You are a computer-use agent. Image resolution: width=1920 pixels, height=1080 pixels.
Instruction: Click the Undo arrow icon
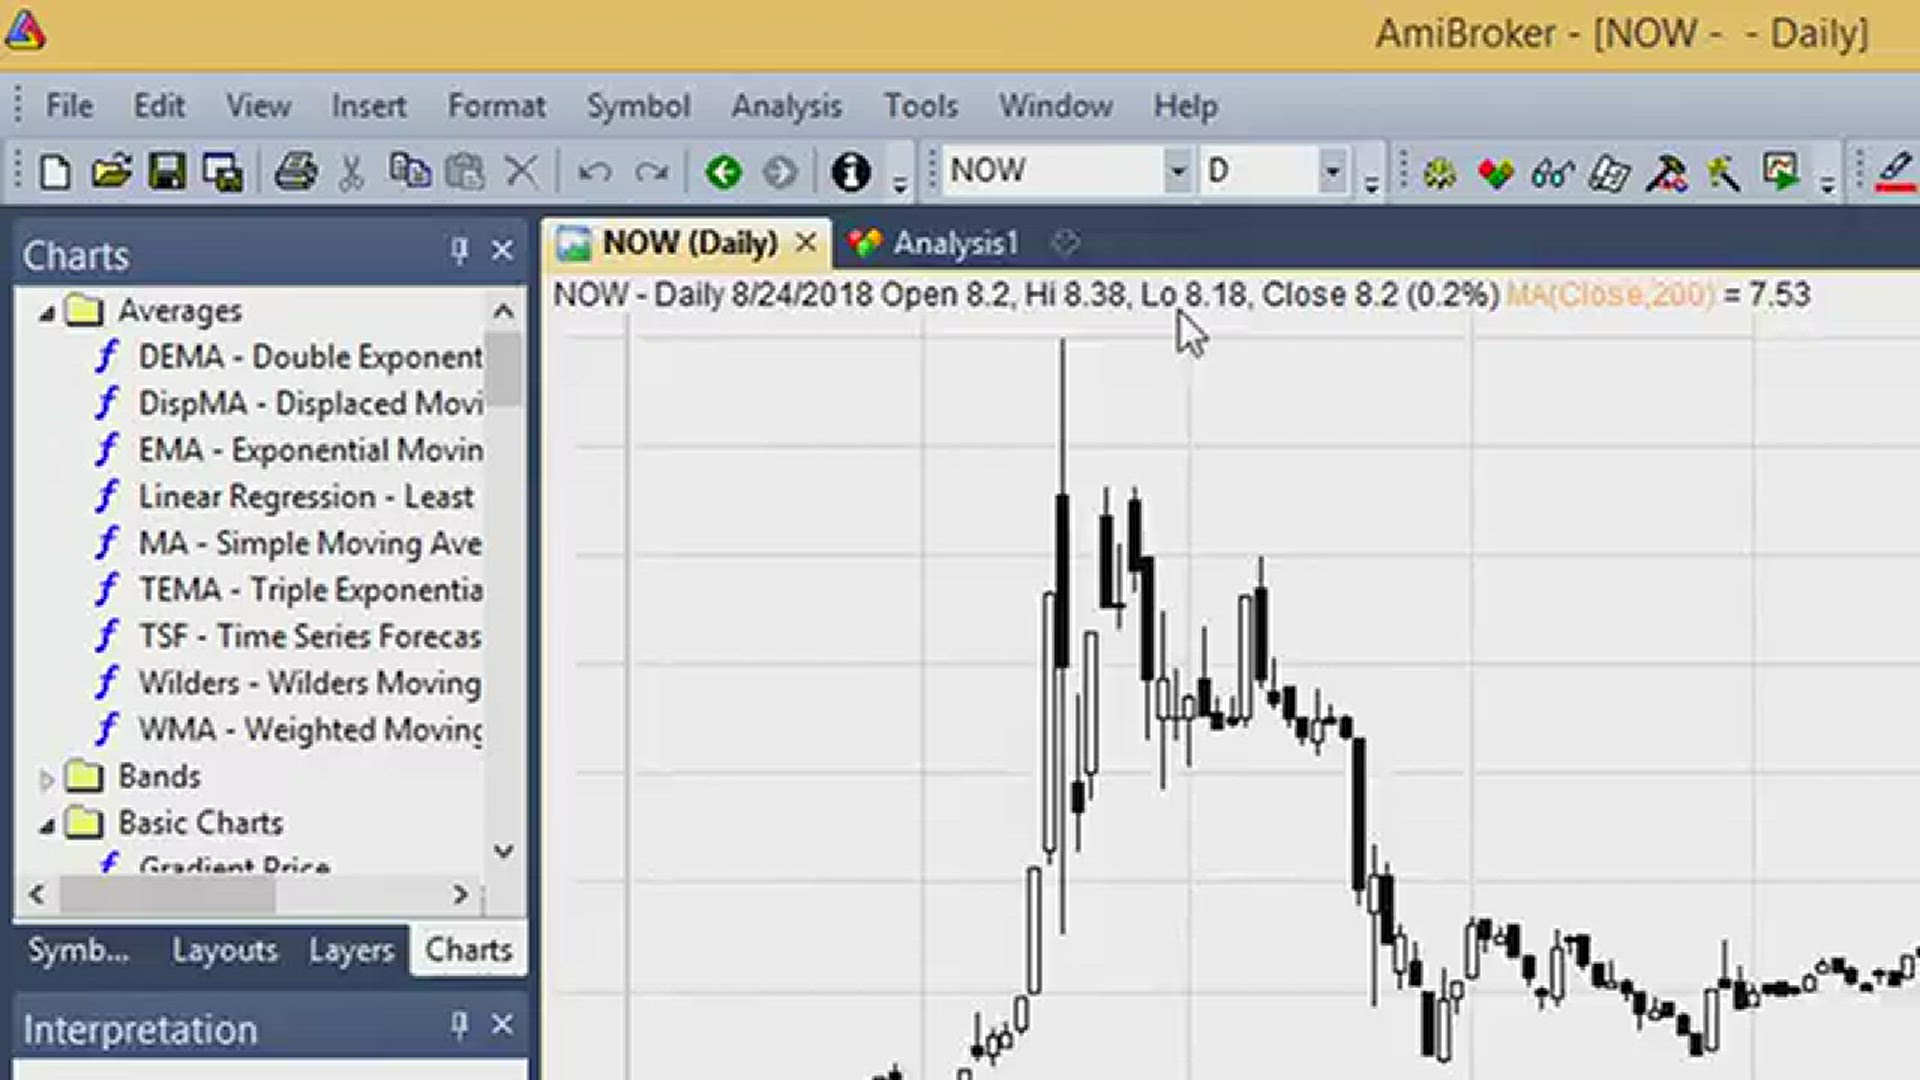[x=594, y=172]
